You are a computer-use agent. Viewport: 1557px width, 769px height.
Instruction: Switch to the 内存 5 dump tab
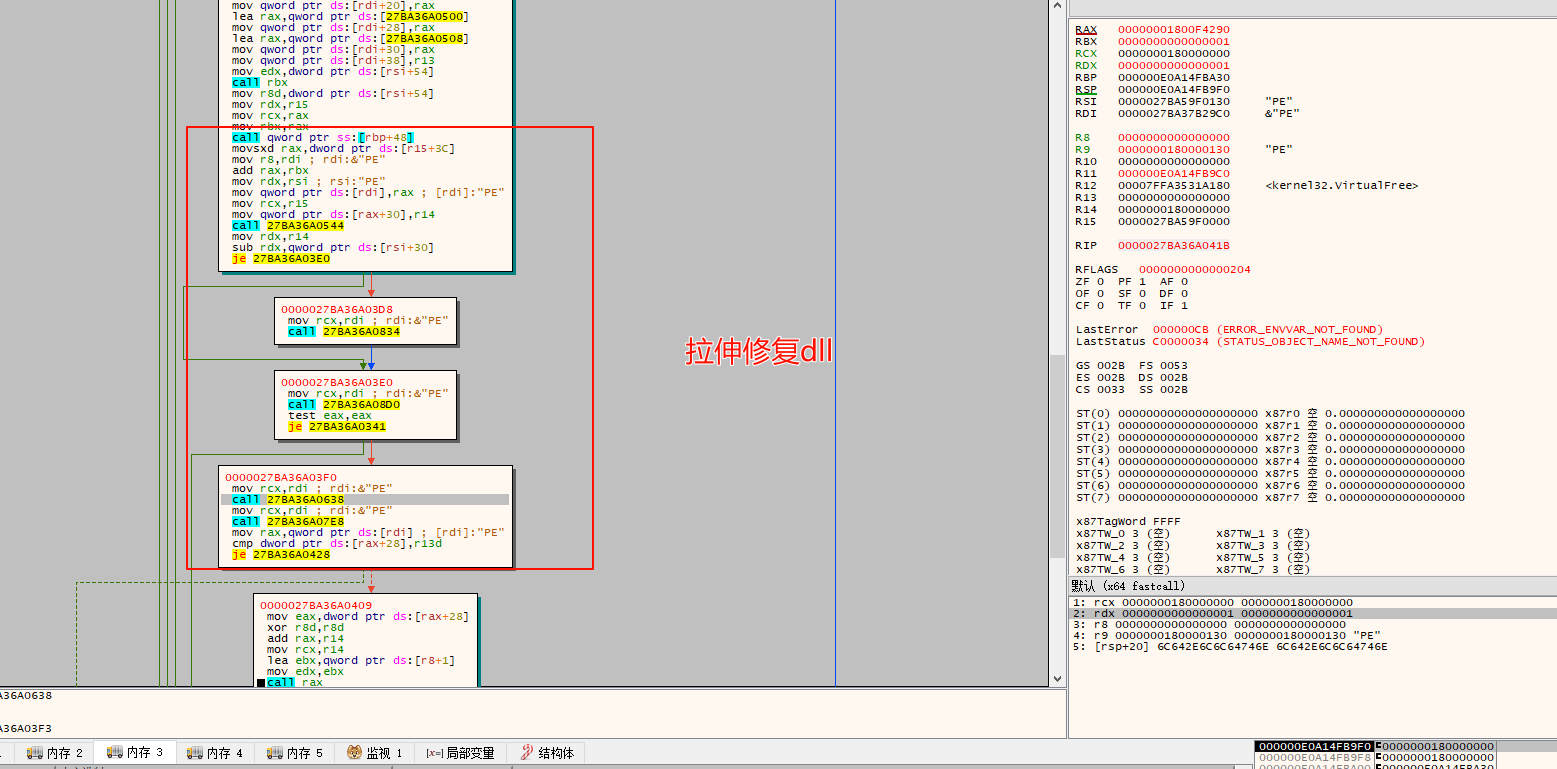pos(295,753)
